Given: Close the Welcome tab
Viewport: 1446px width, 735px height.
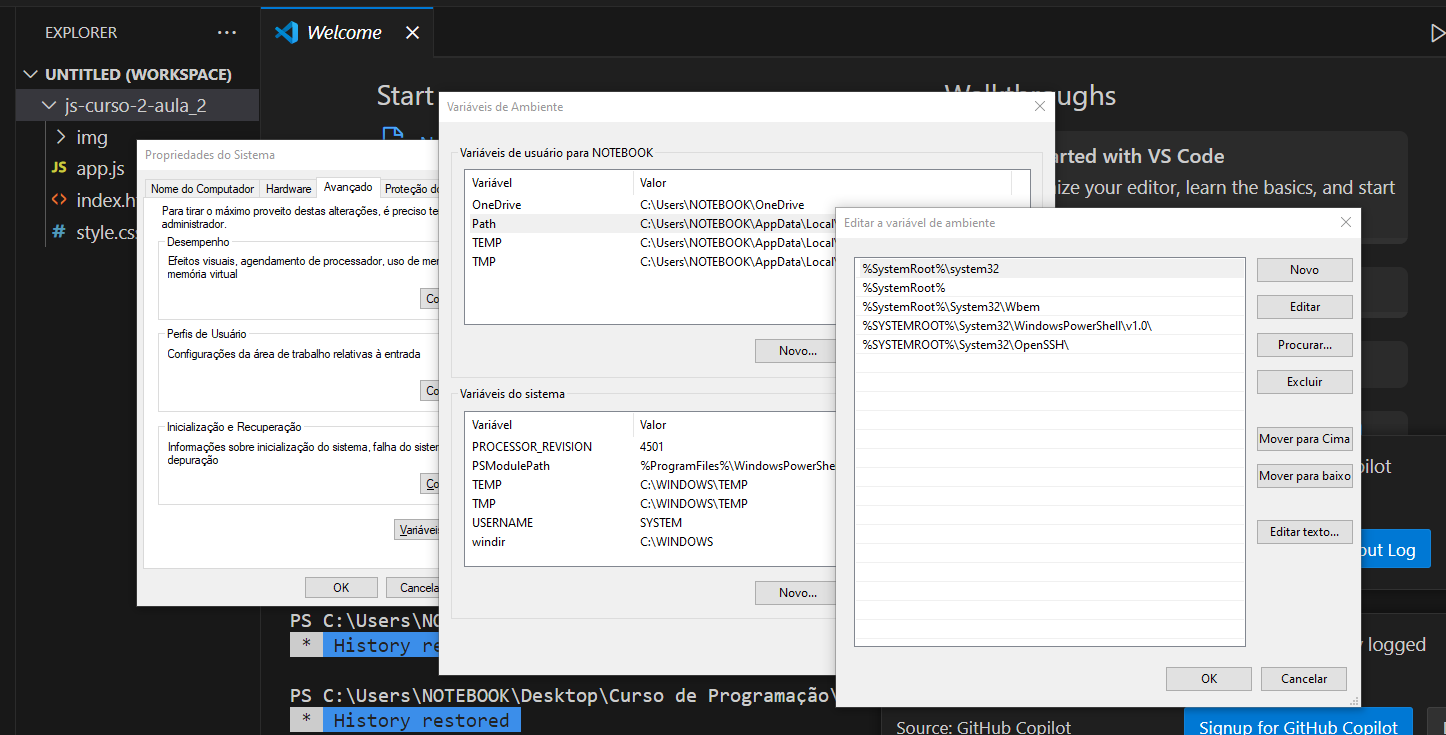Looking at the screenshot, I should coord(412,33).
